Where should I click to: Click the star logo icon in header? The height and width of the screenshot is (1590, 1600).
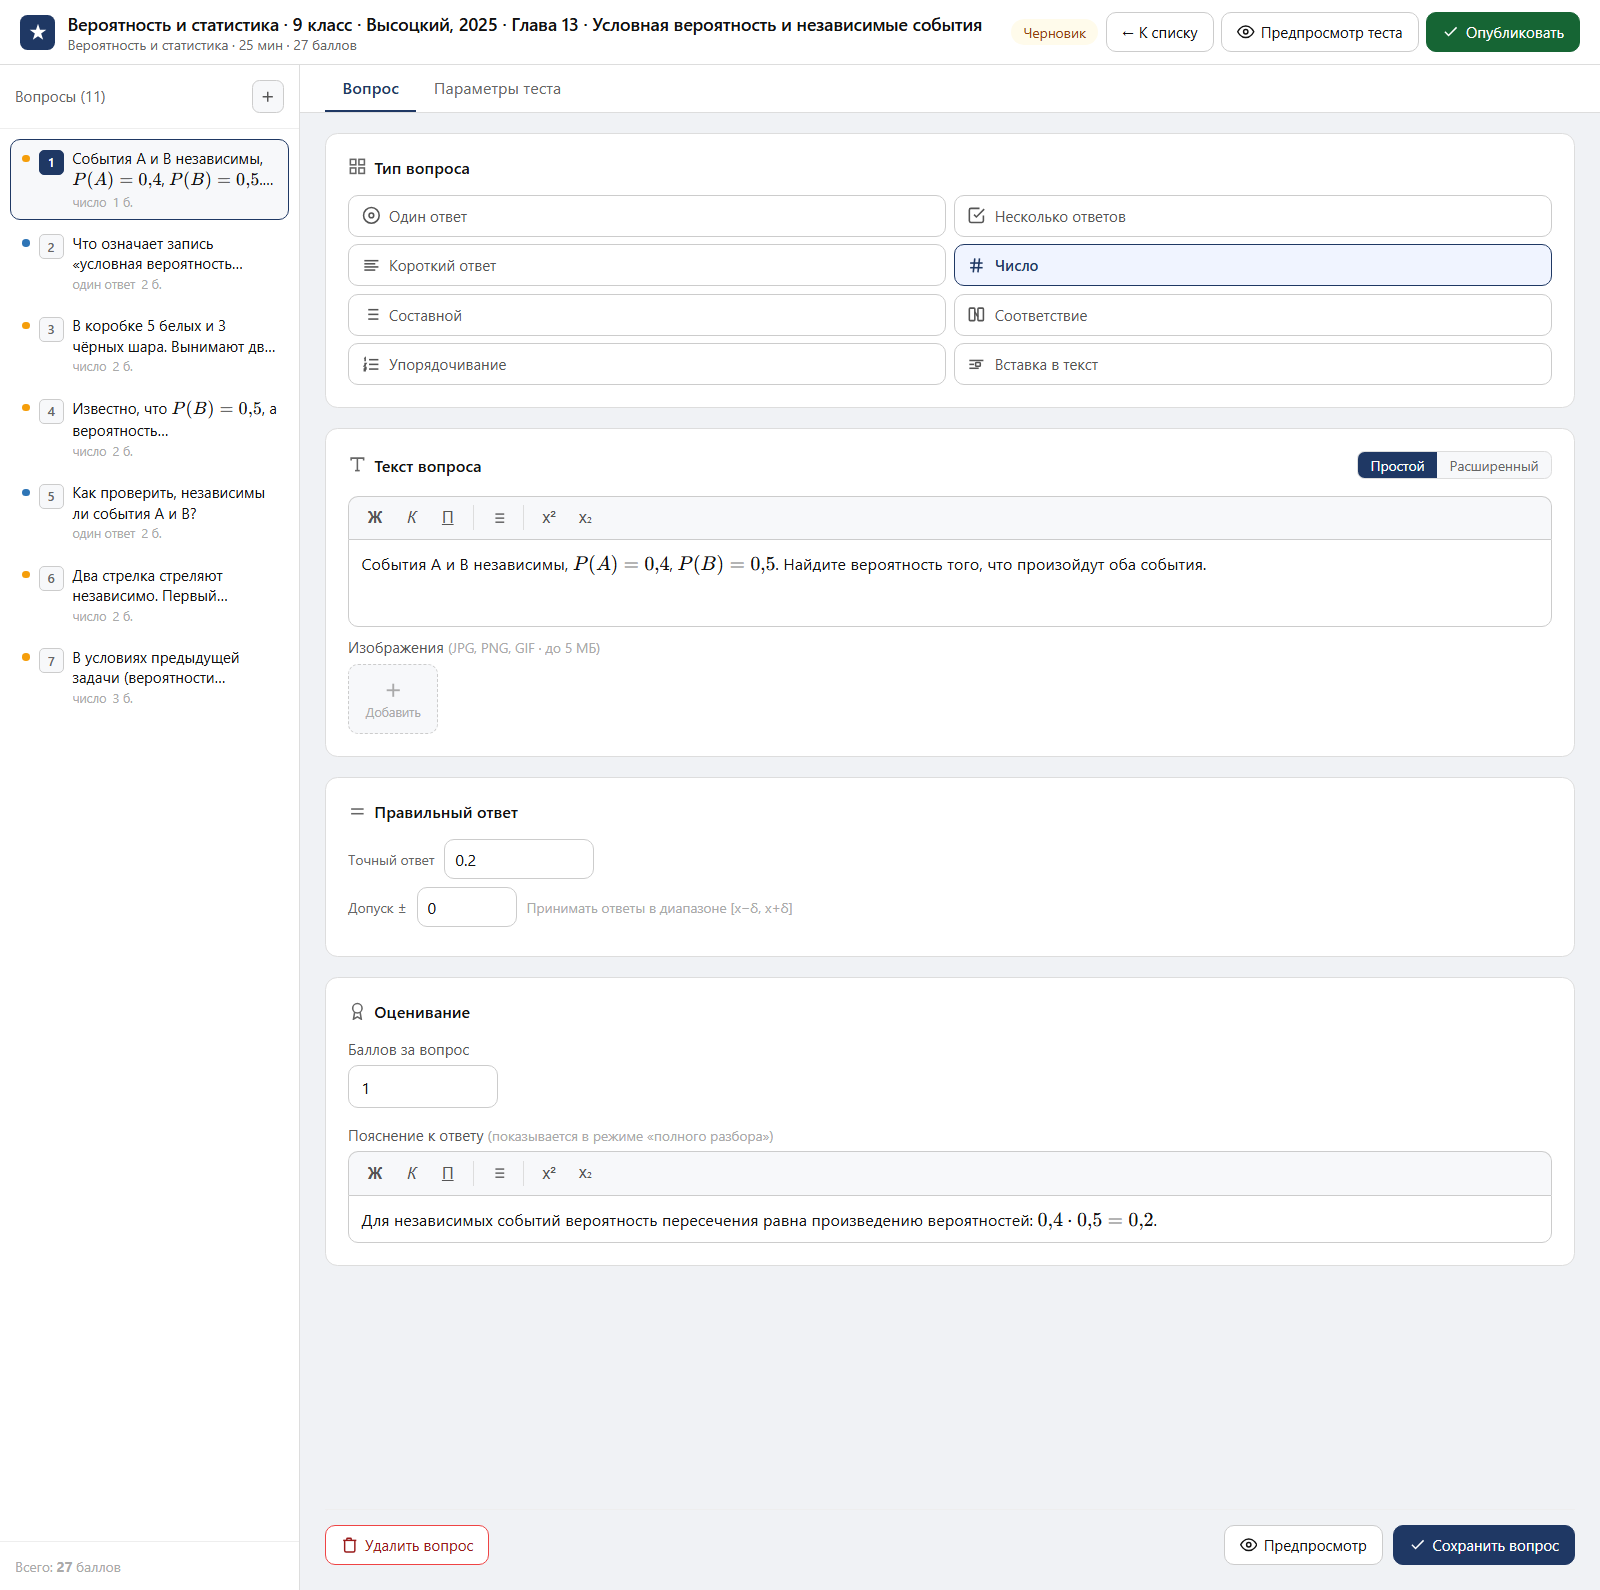37,32
